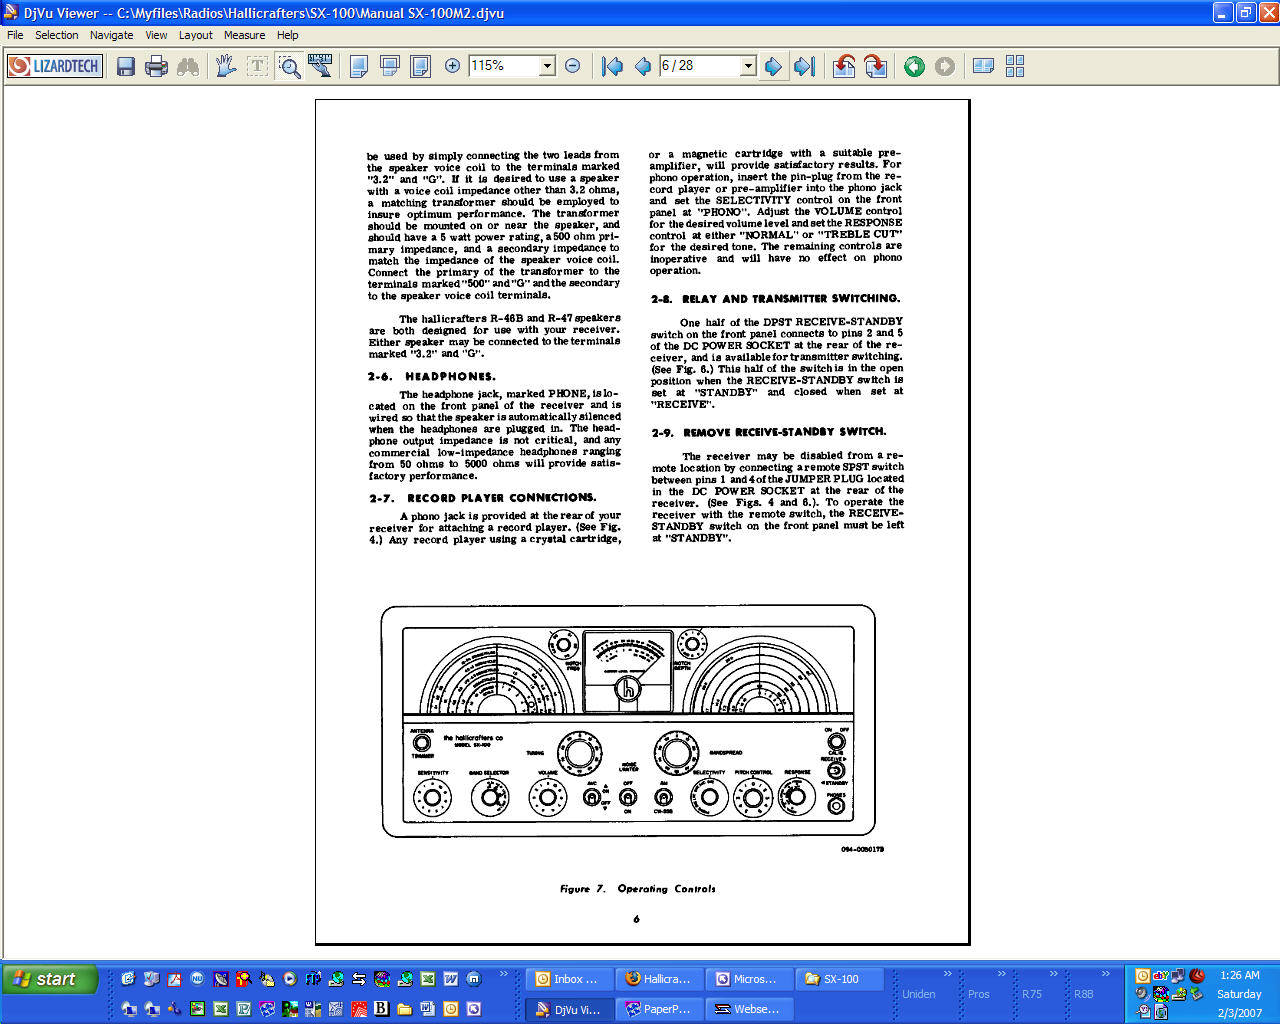Image resolution: width=1280 pixels, height=1024 pixels.
Task: Expand the Quick Launch overflow chevron
Action: click(x=504, y=973)
